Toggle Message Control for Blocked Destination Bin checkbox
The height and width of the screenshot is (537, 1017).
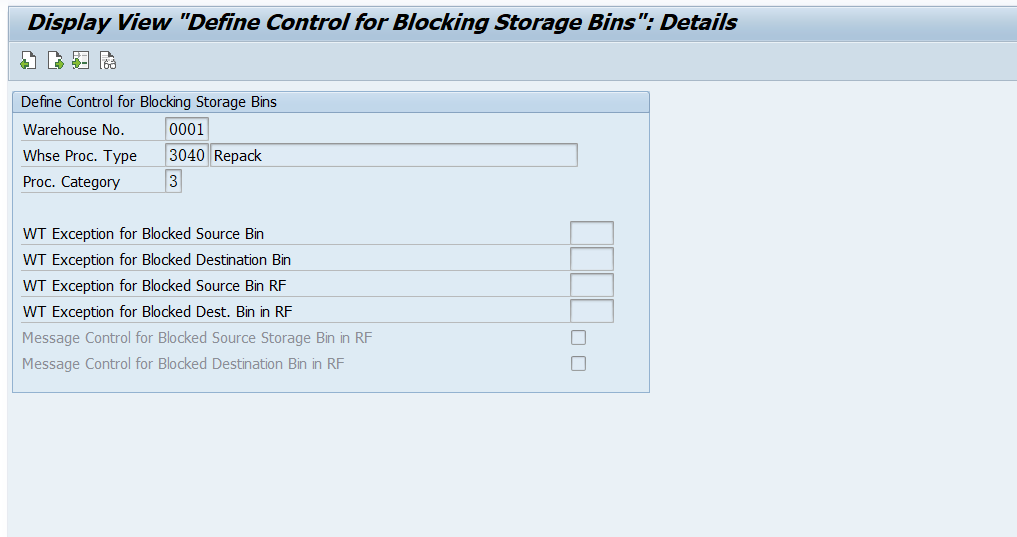[578, 364]
